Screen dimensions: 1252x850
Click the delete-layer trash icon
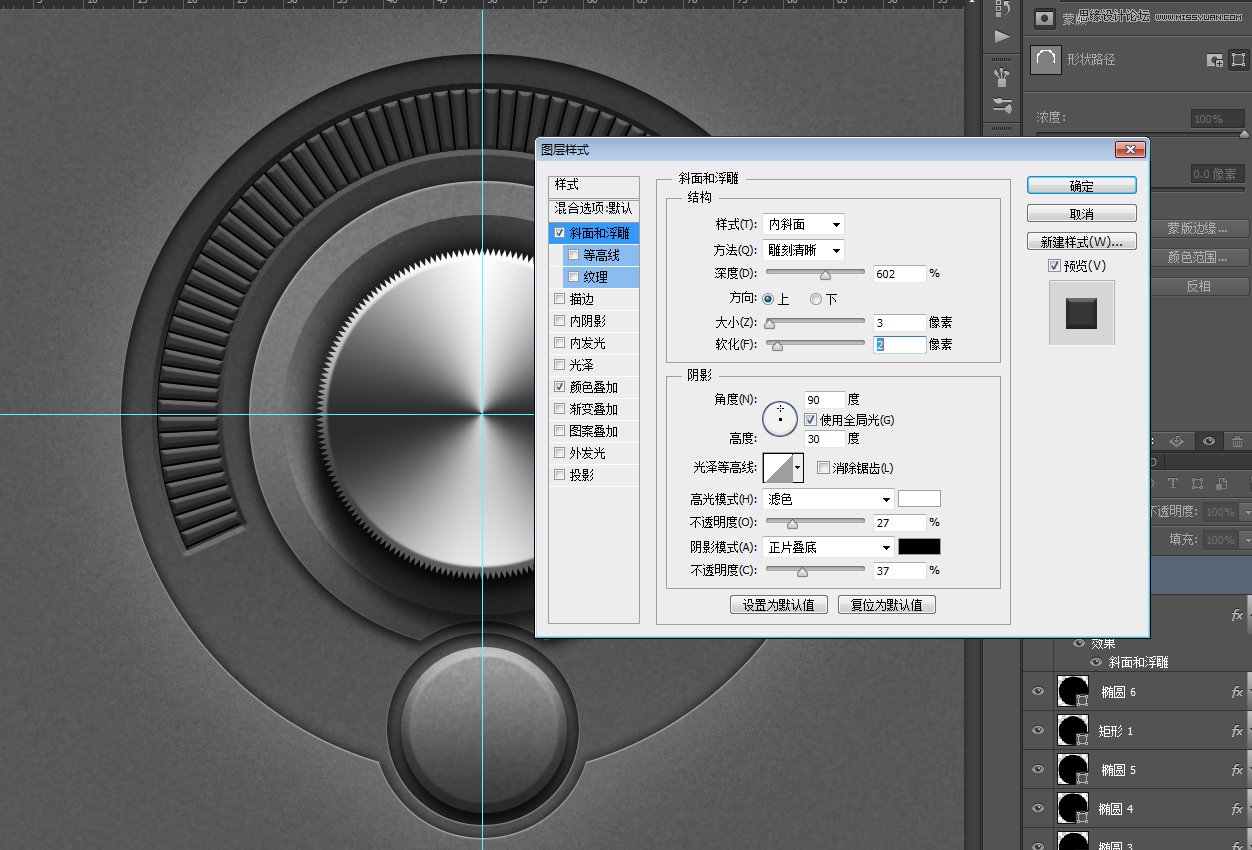point(1236,441)
